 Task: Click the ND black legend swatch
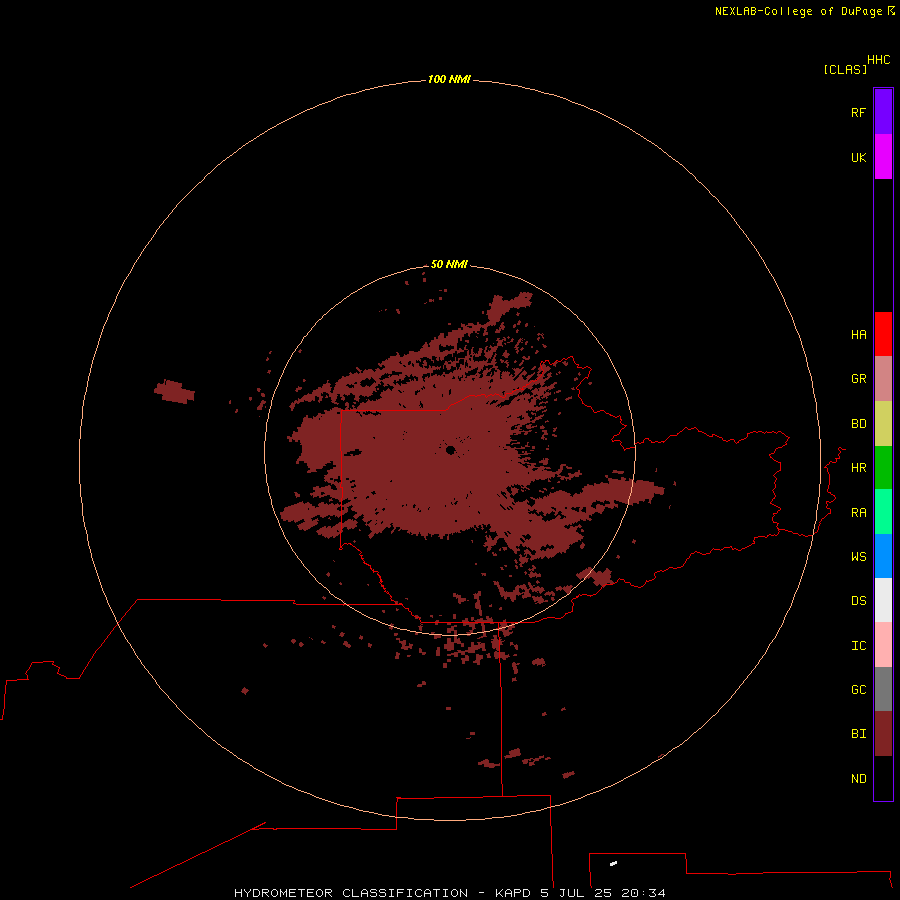[883, 778]
